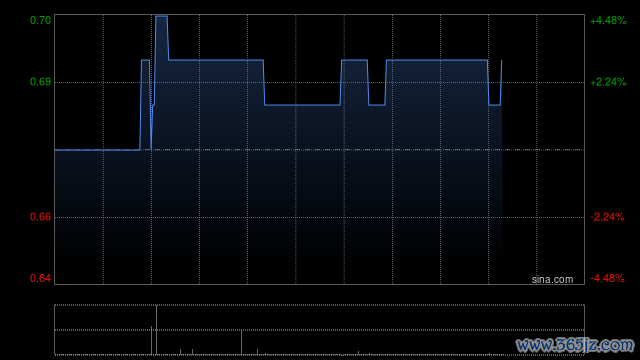The image size is (640, 360).
Task: Click the +4.48% percentage label
Action: (608, 20)
